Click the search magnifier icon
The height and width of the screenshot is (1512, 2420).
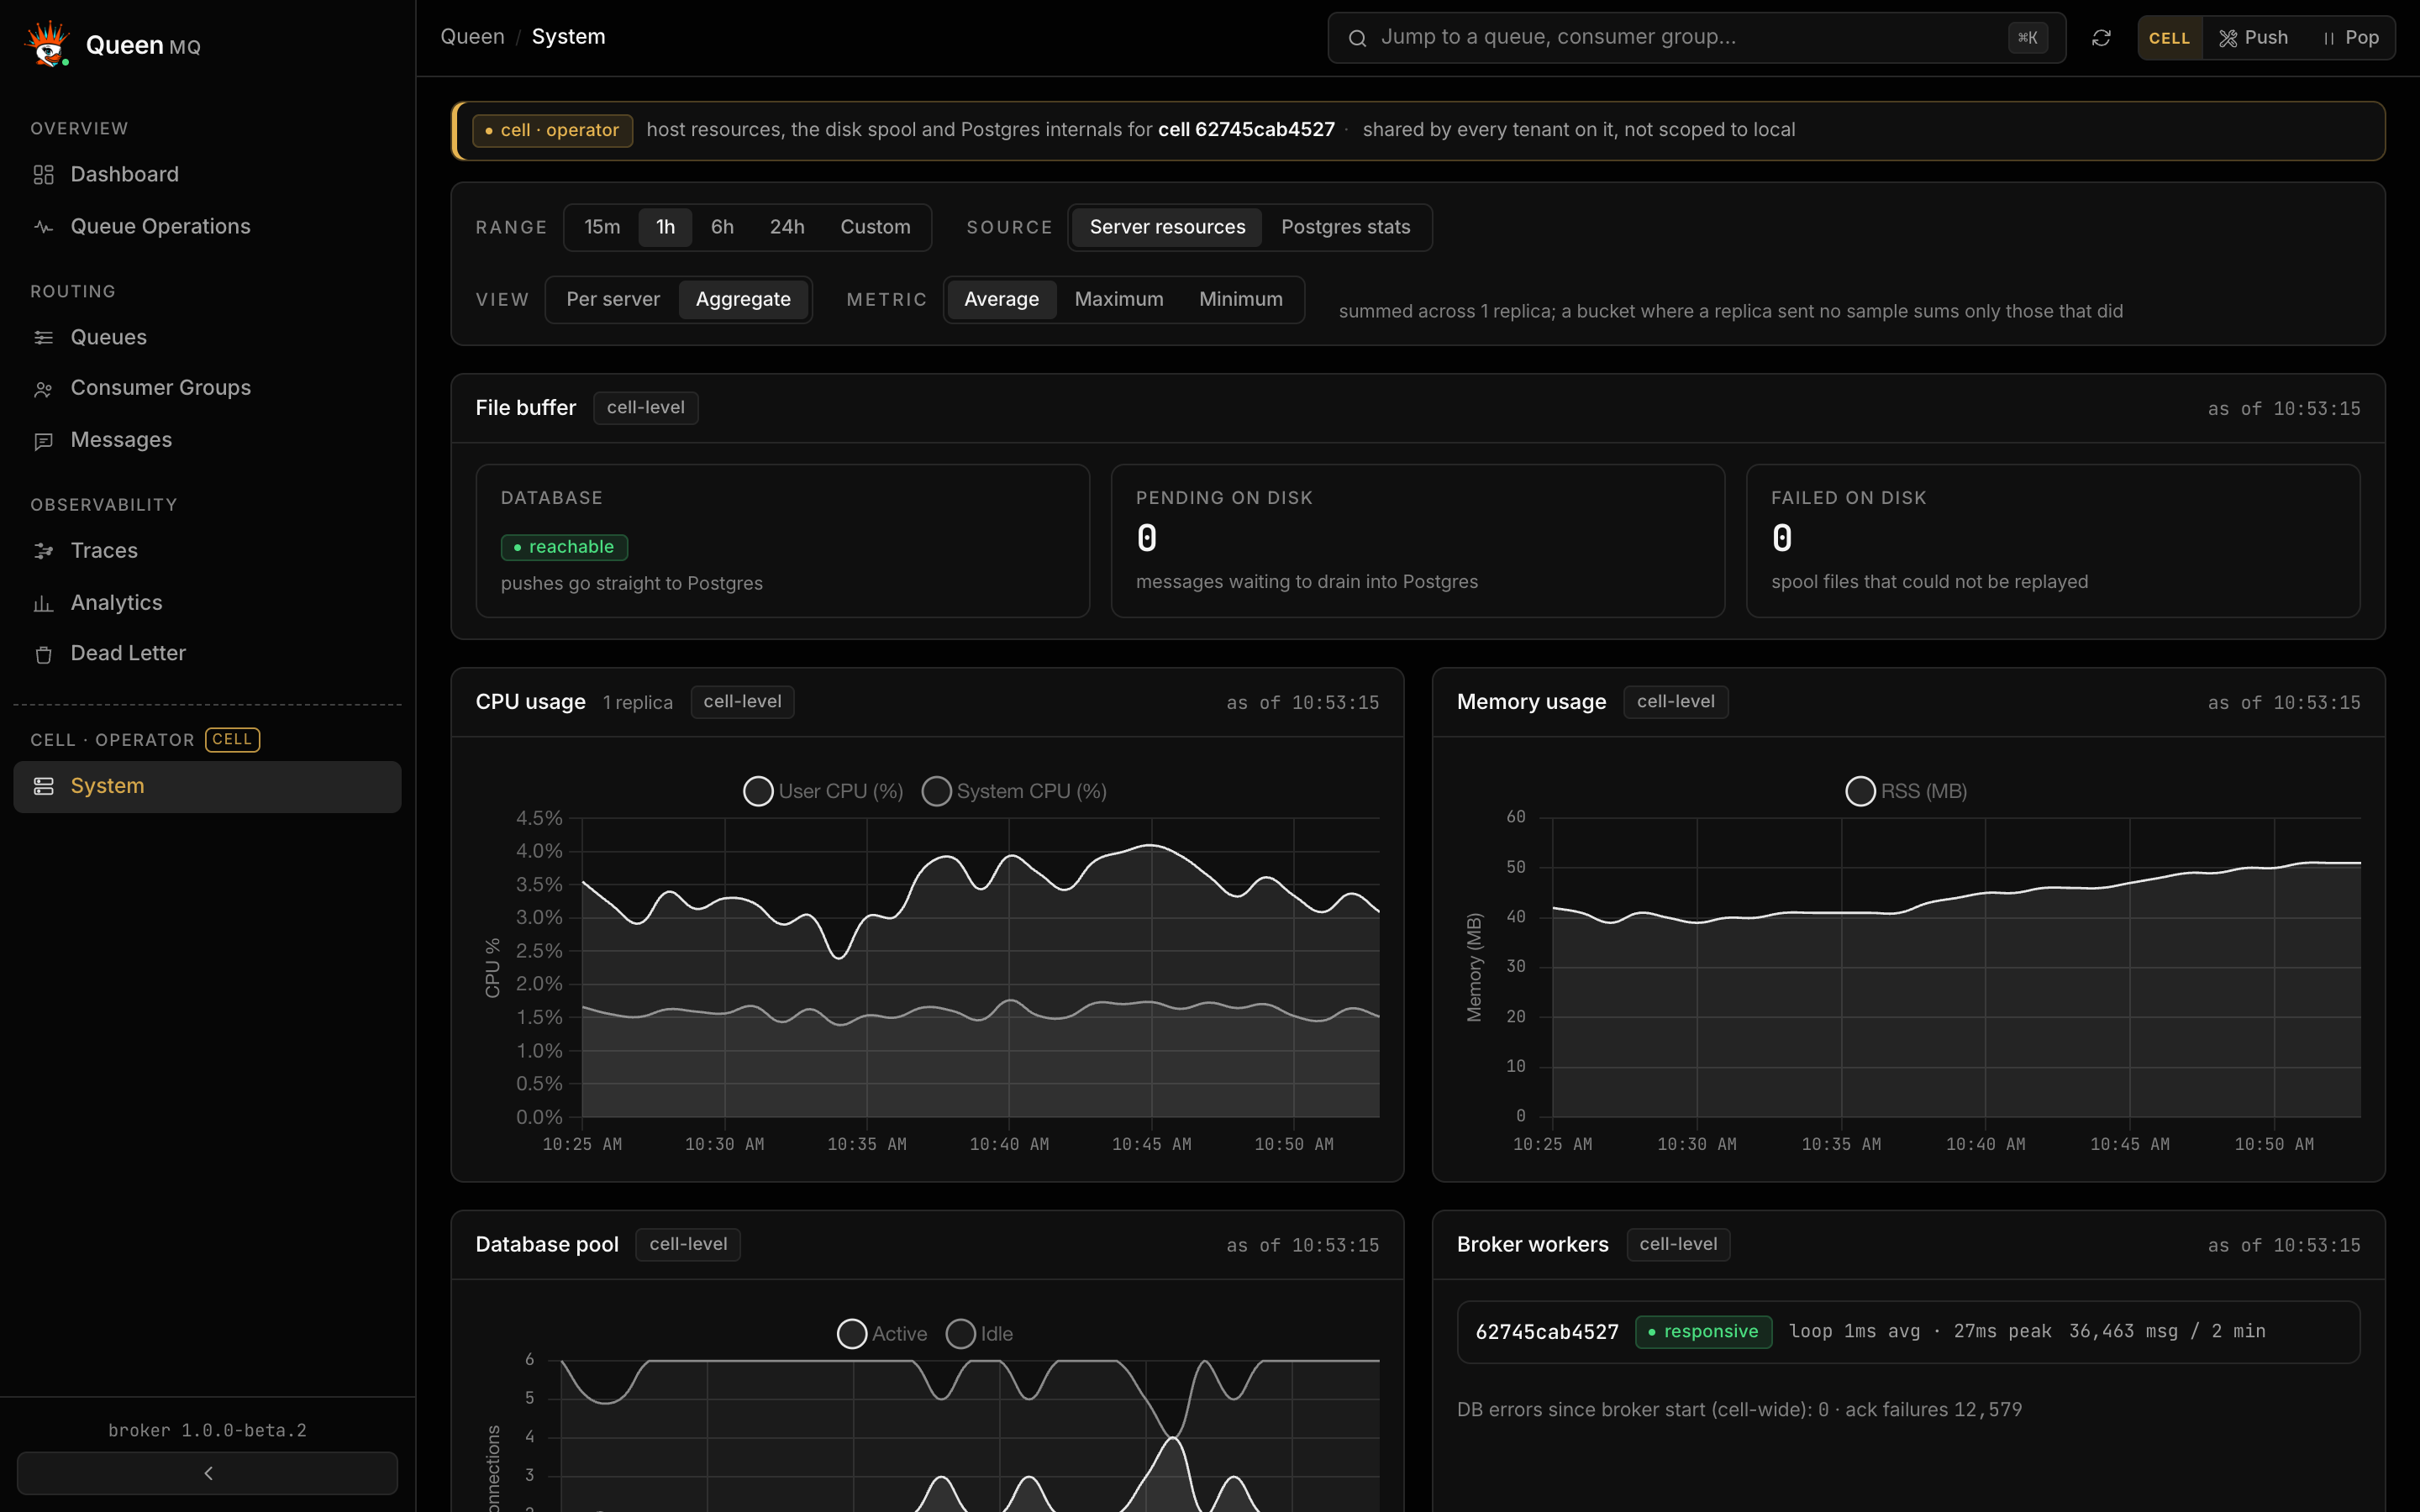click(x=1357, y=38)
